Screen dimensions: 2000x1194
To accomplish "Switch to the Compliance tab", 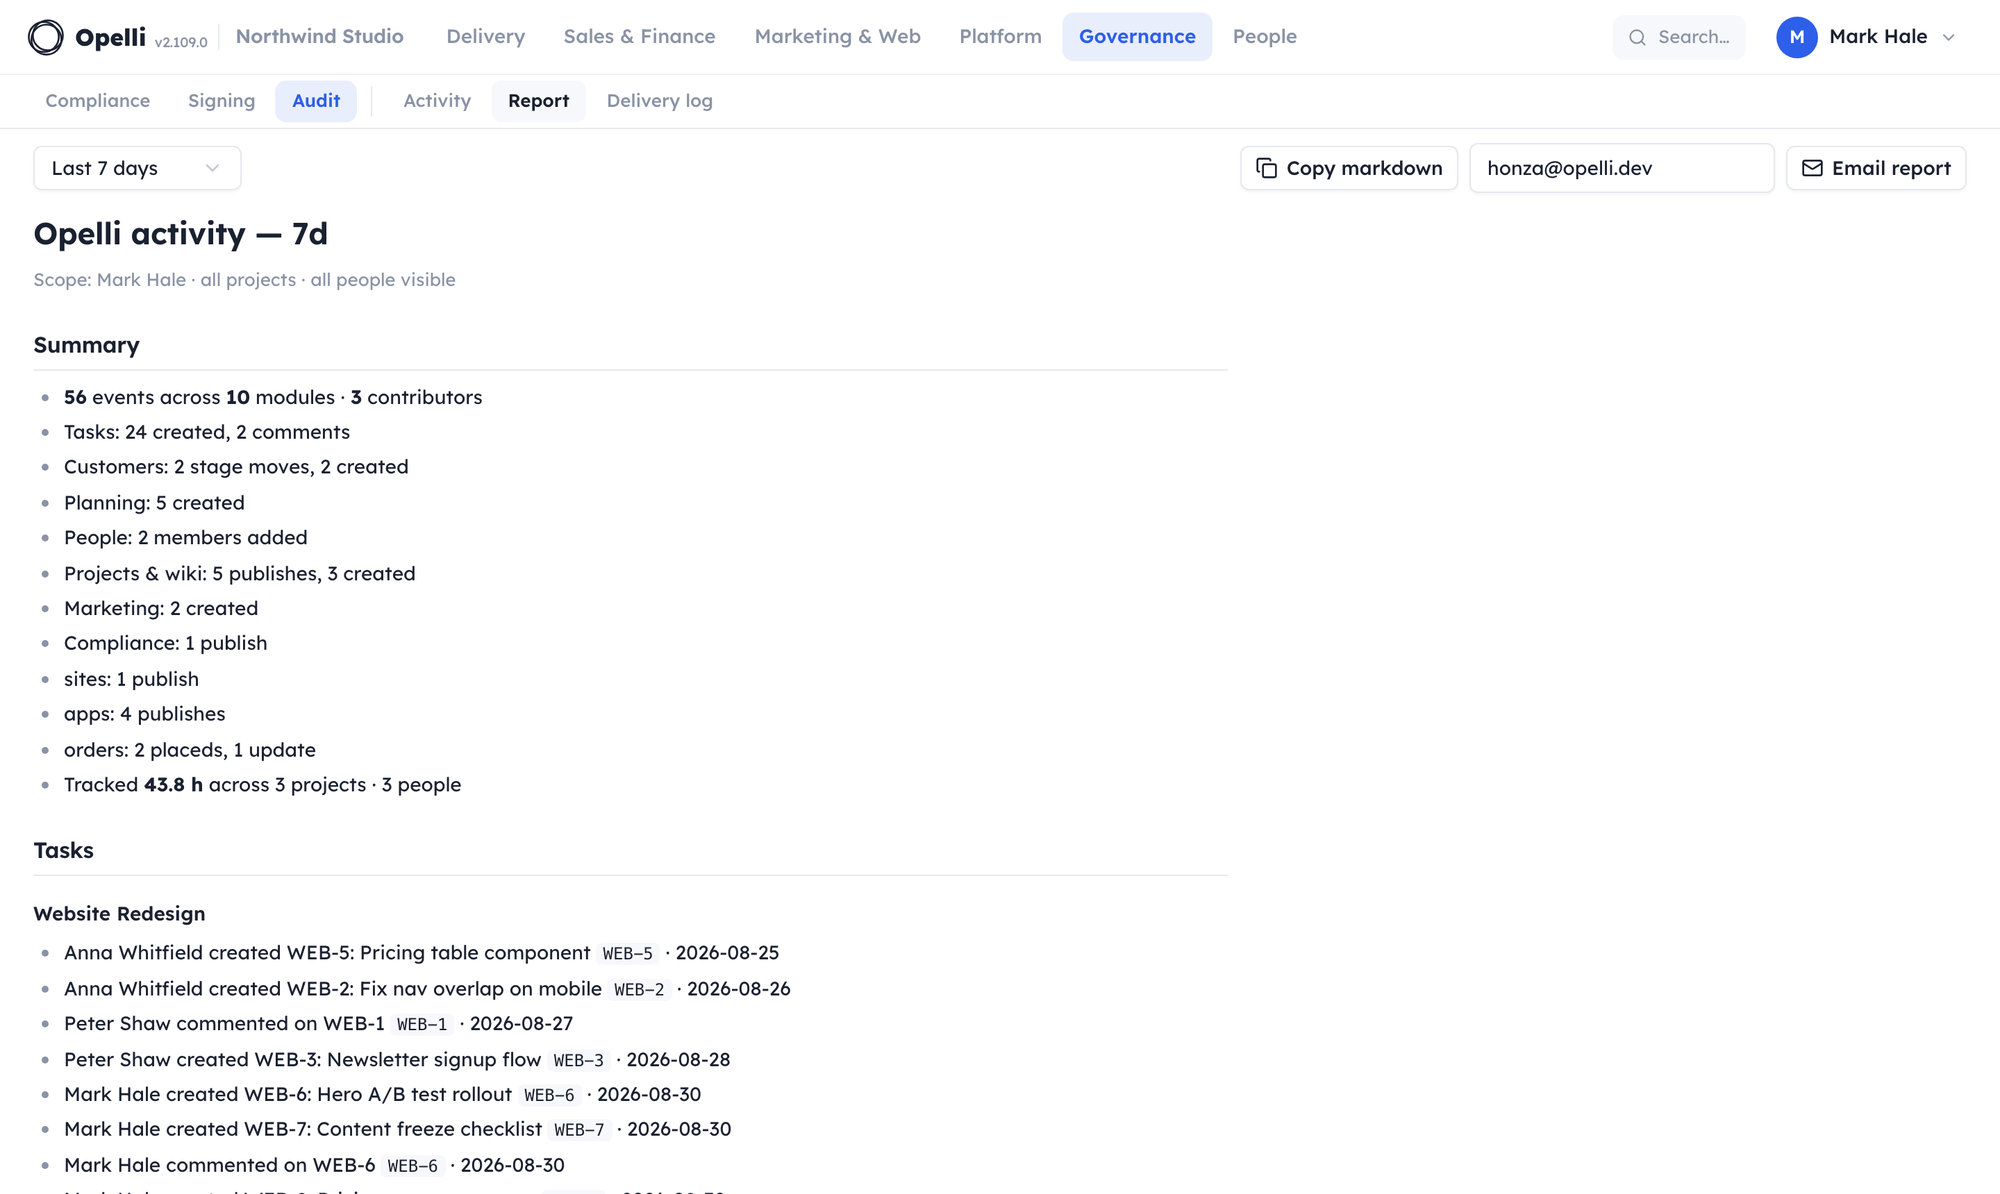I will point(97,101).
